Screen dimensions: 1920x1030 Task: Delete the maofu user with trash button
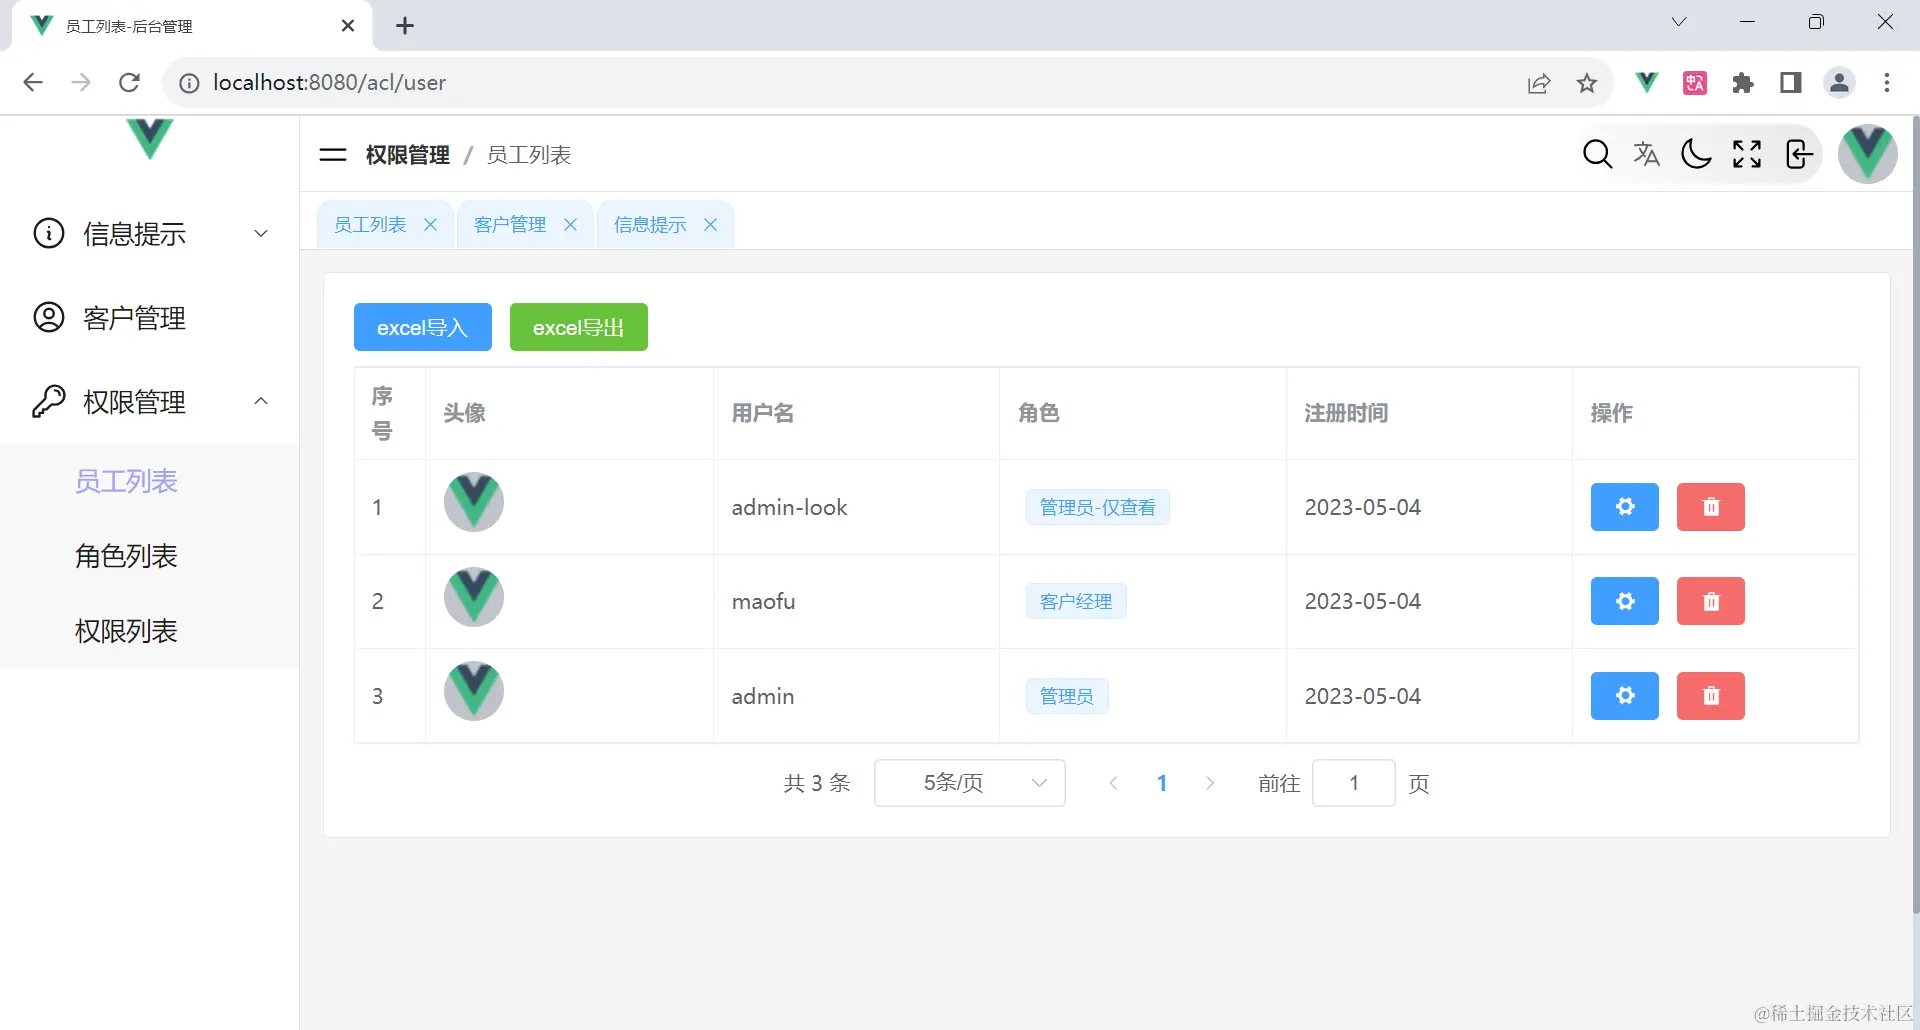[1710, 601]
